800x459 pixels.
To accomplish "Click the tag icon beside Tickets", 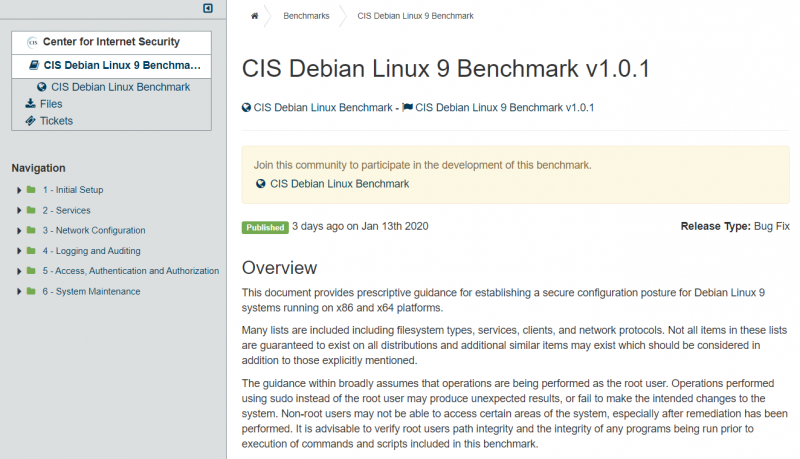I will coord(30,121).
